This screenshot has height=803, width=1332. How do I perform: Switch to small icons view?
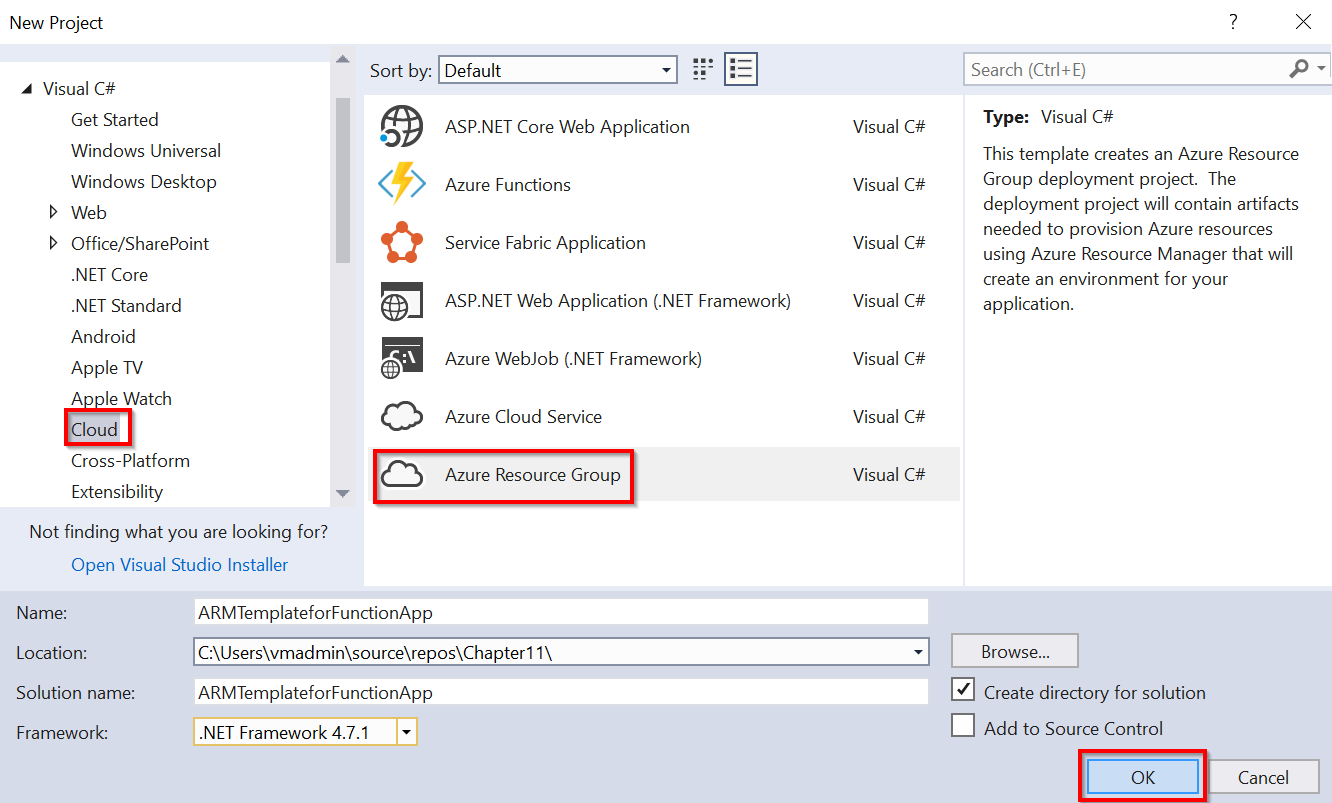(703, 69)
